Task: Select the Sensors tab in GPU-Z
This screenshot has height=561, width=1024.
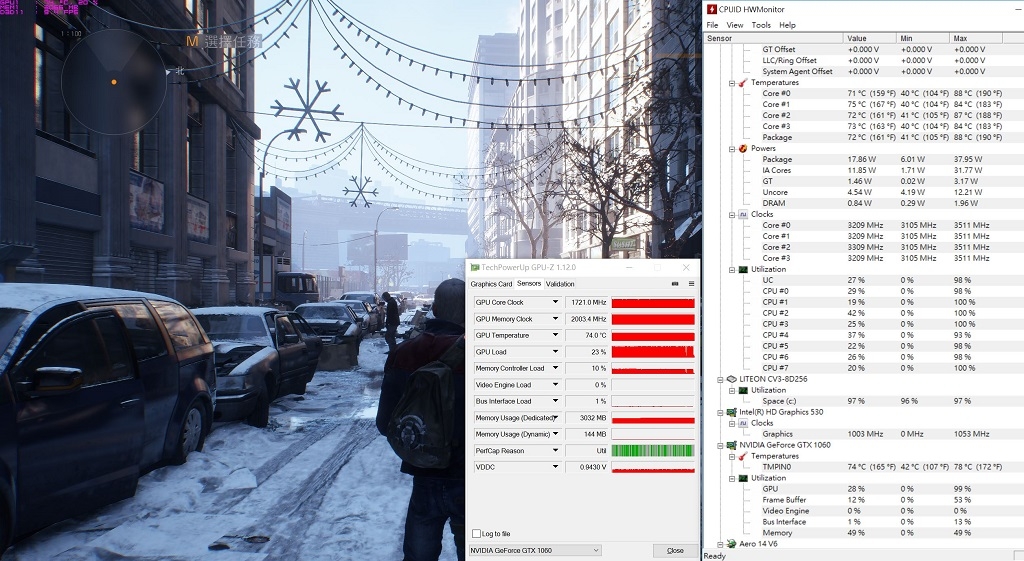Action: point(529,283)
